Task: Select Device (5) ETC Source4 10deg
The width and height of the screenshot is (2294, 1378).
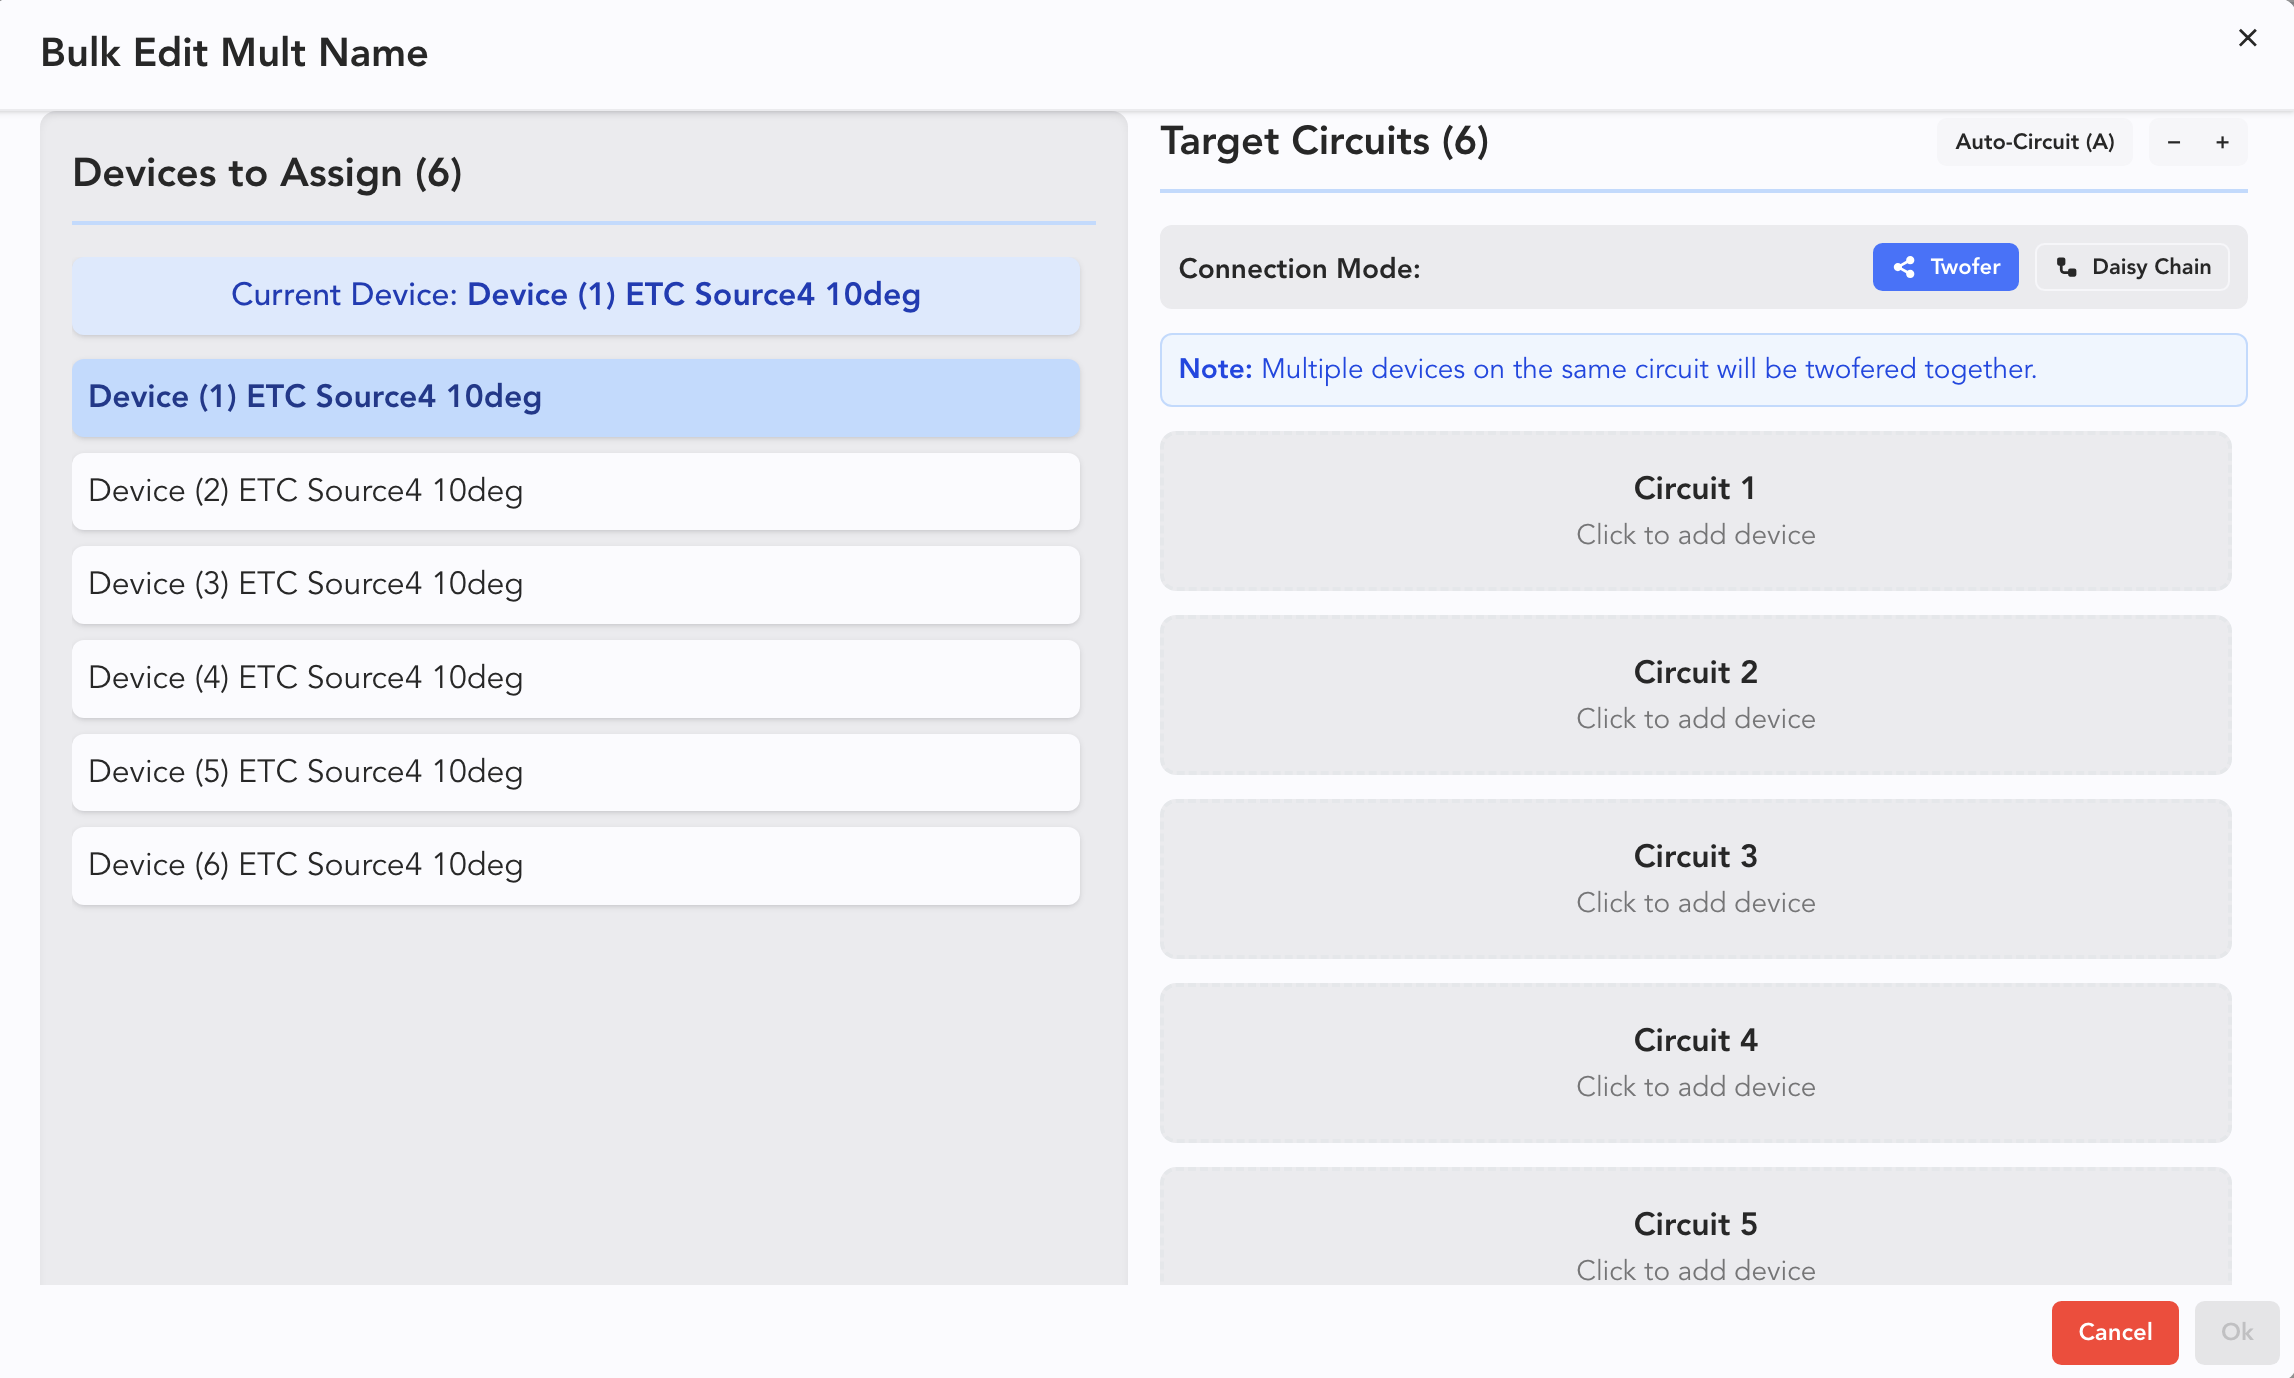Action: point(575,772)
